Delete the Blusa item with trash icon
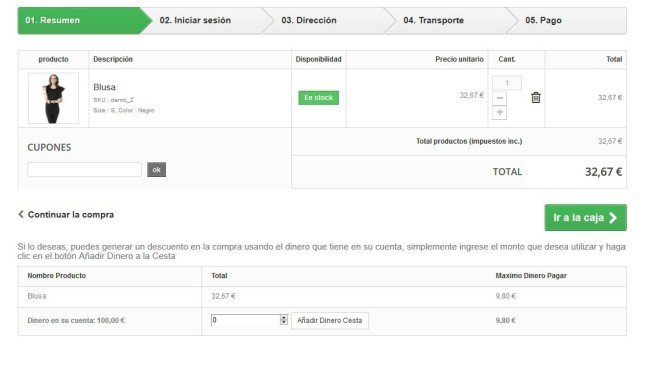 (x=536, y=98)
